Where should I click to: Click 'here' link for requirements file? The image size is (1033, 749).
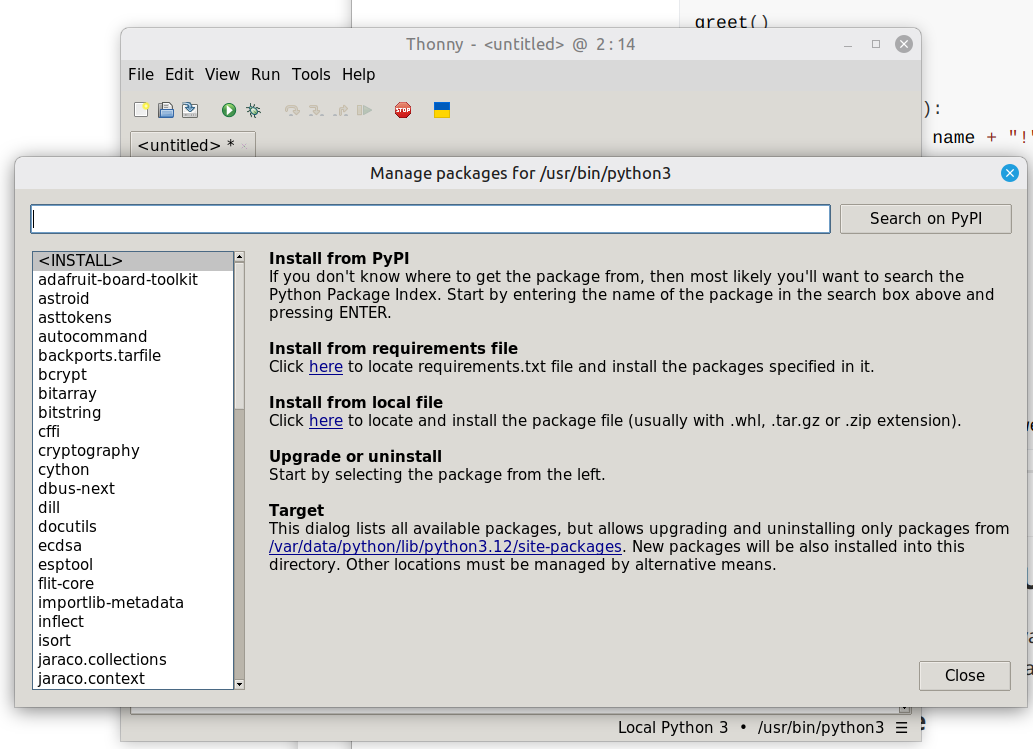326,367
